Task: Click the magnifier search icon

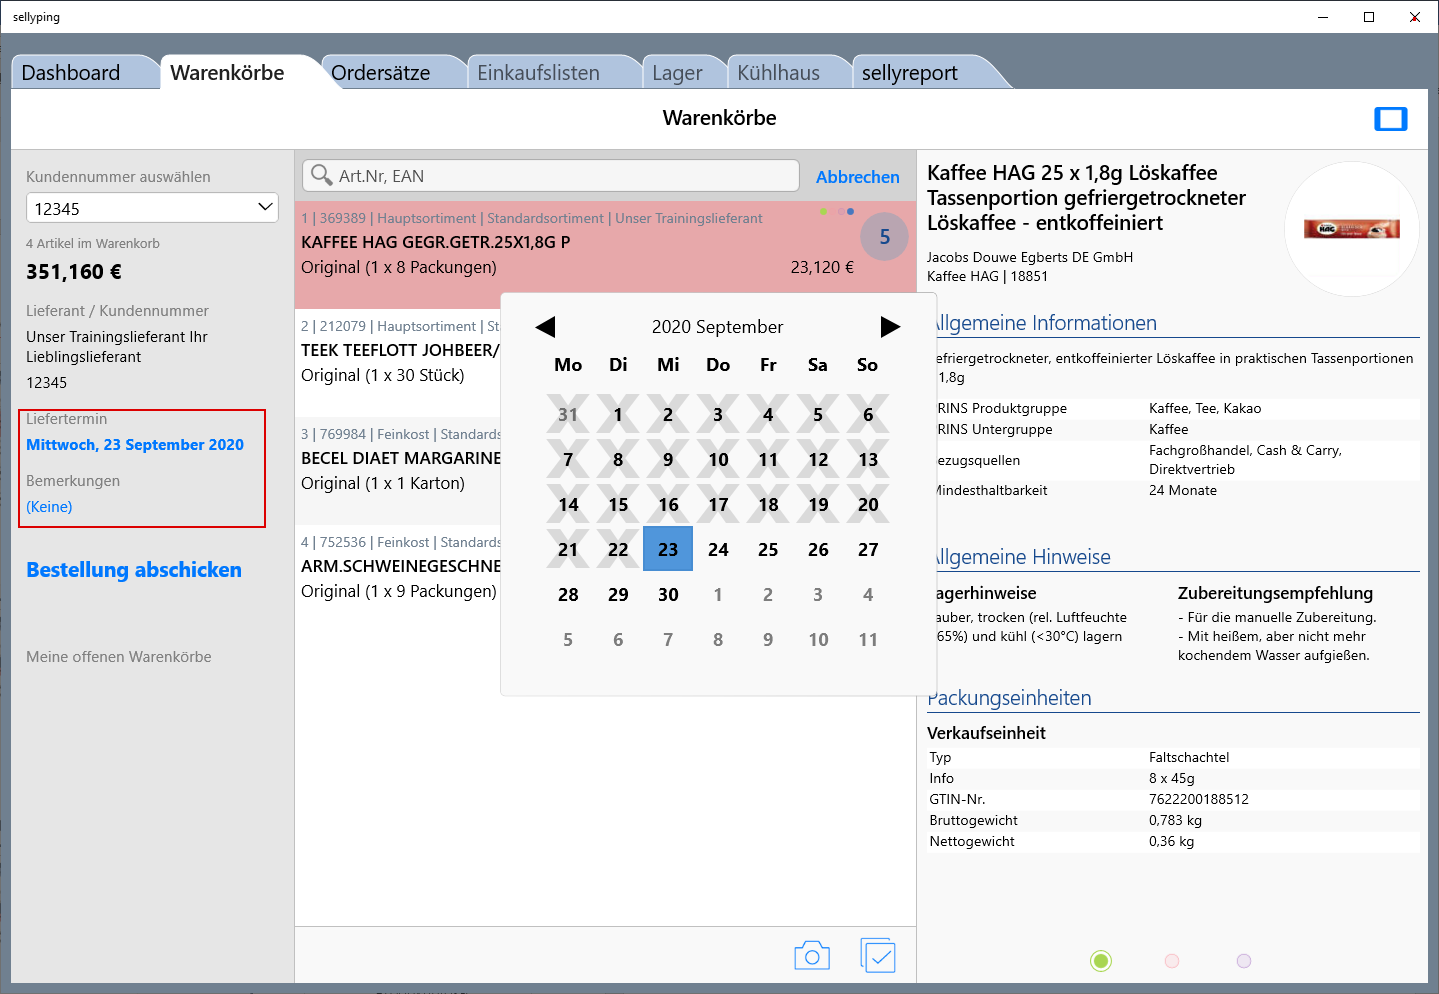Action: (321, 175)
